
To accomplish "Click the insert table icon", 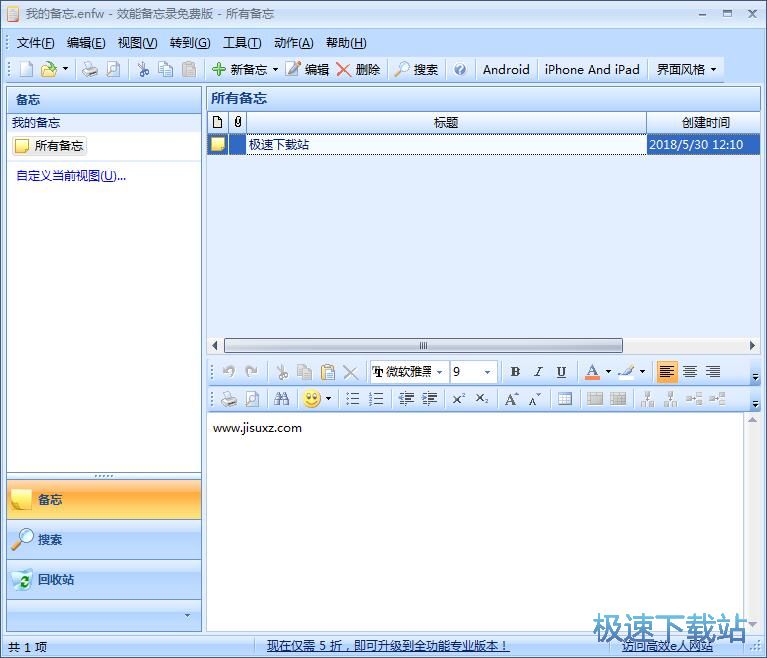I will tap(564, 399).
